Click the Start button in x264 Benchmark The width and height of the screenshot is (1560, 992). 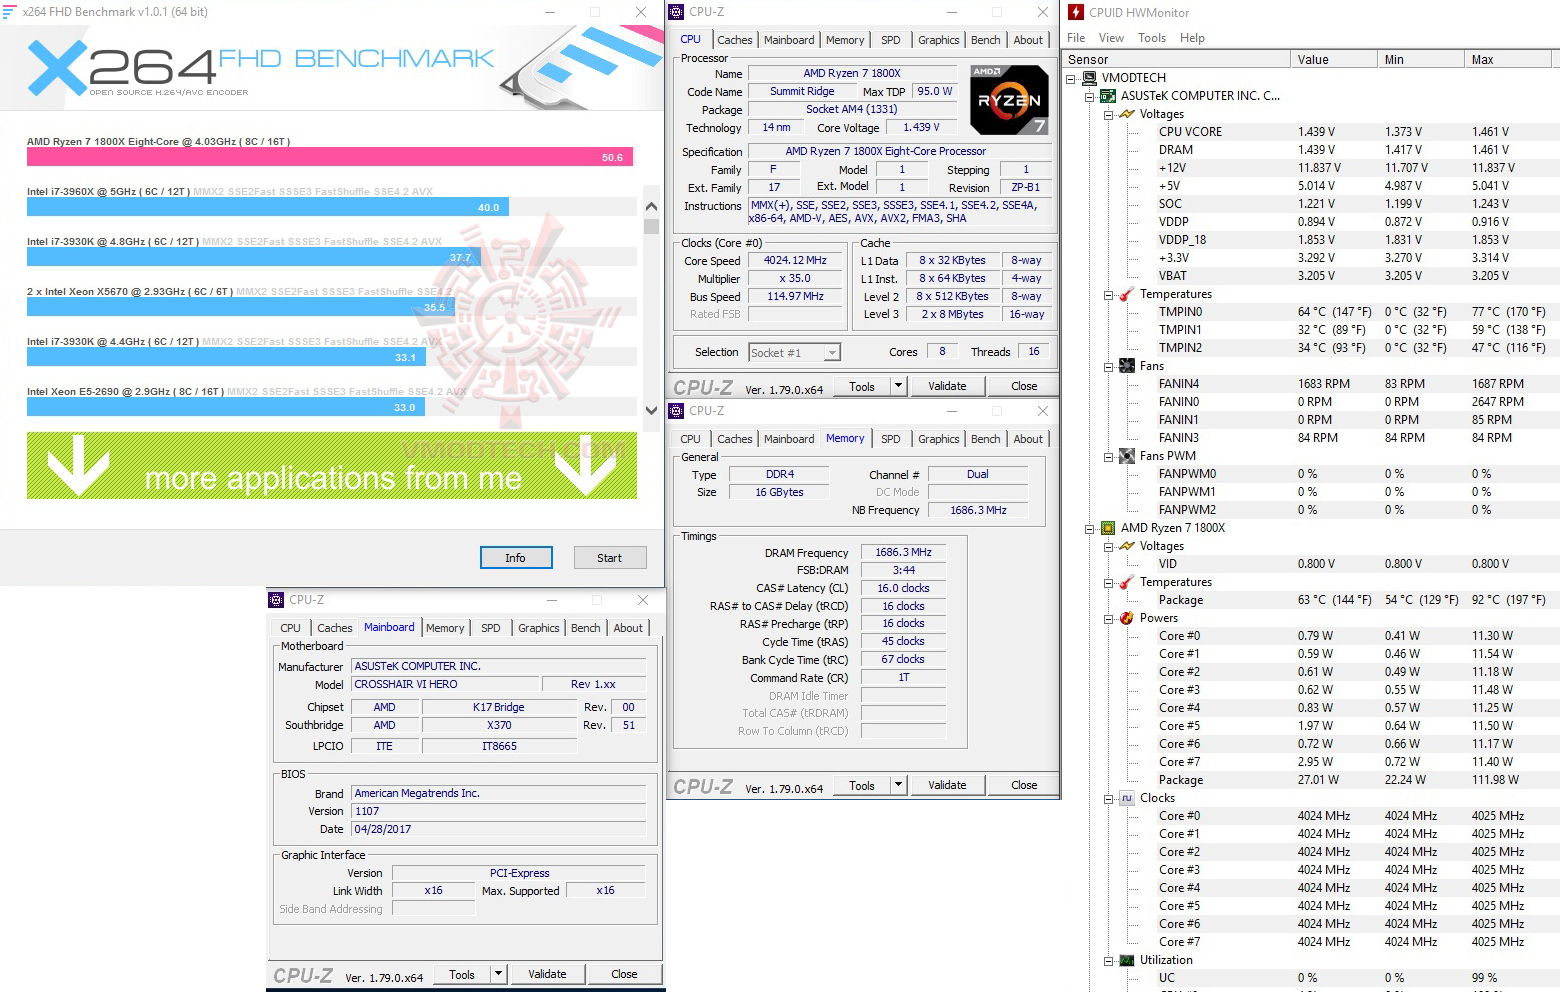610,558
